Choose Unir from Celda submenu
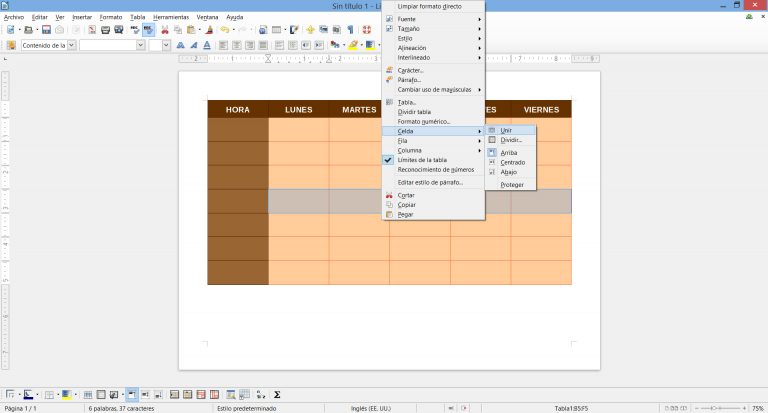 510,130
